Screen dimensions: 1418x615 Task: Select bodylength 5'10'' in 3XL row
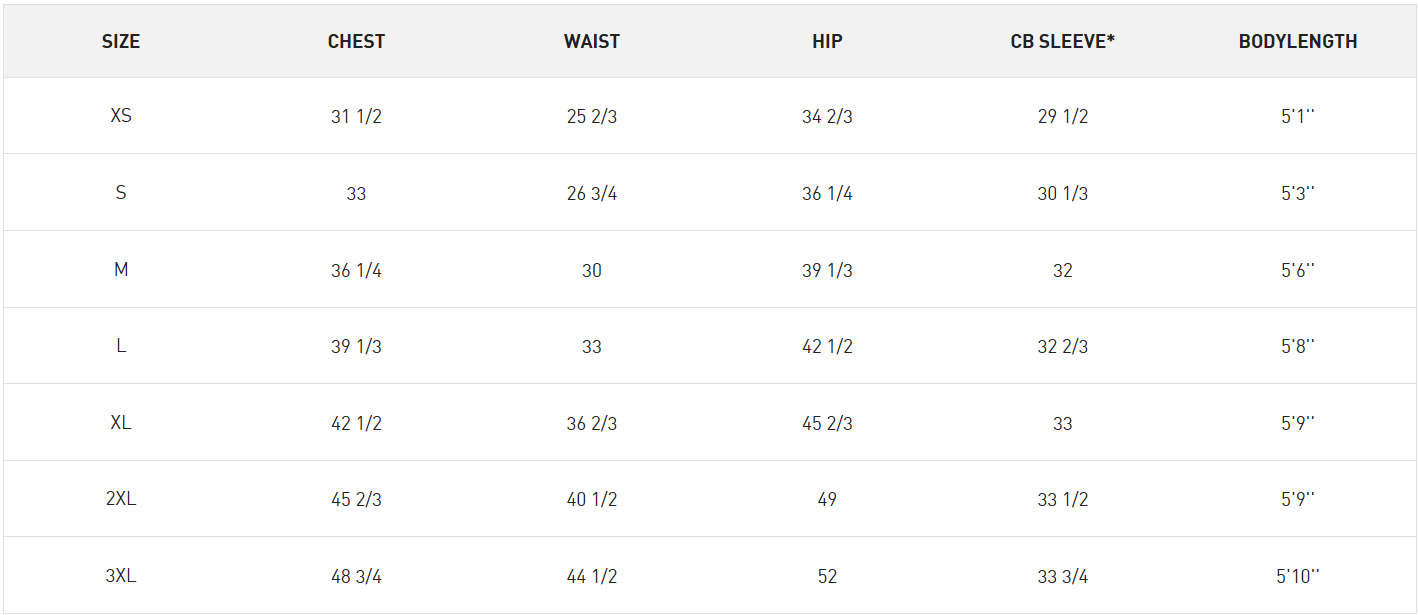tap(1298, 576)
